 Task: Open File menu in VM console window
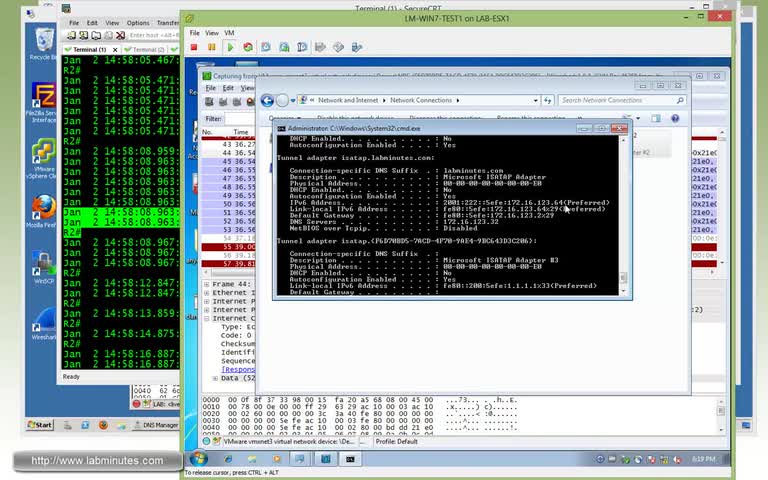[x=194, y=33]
